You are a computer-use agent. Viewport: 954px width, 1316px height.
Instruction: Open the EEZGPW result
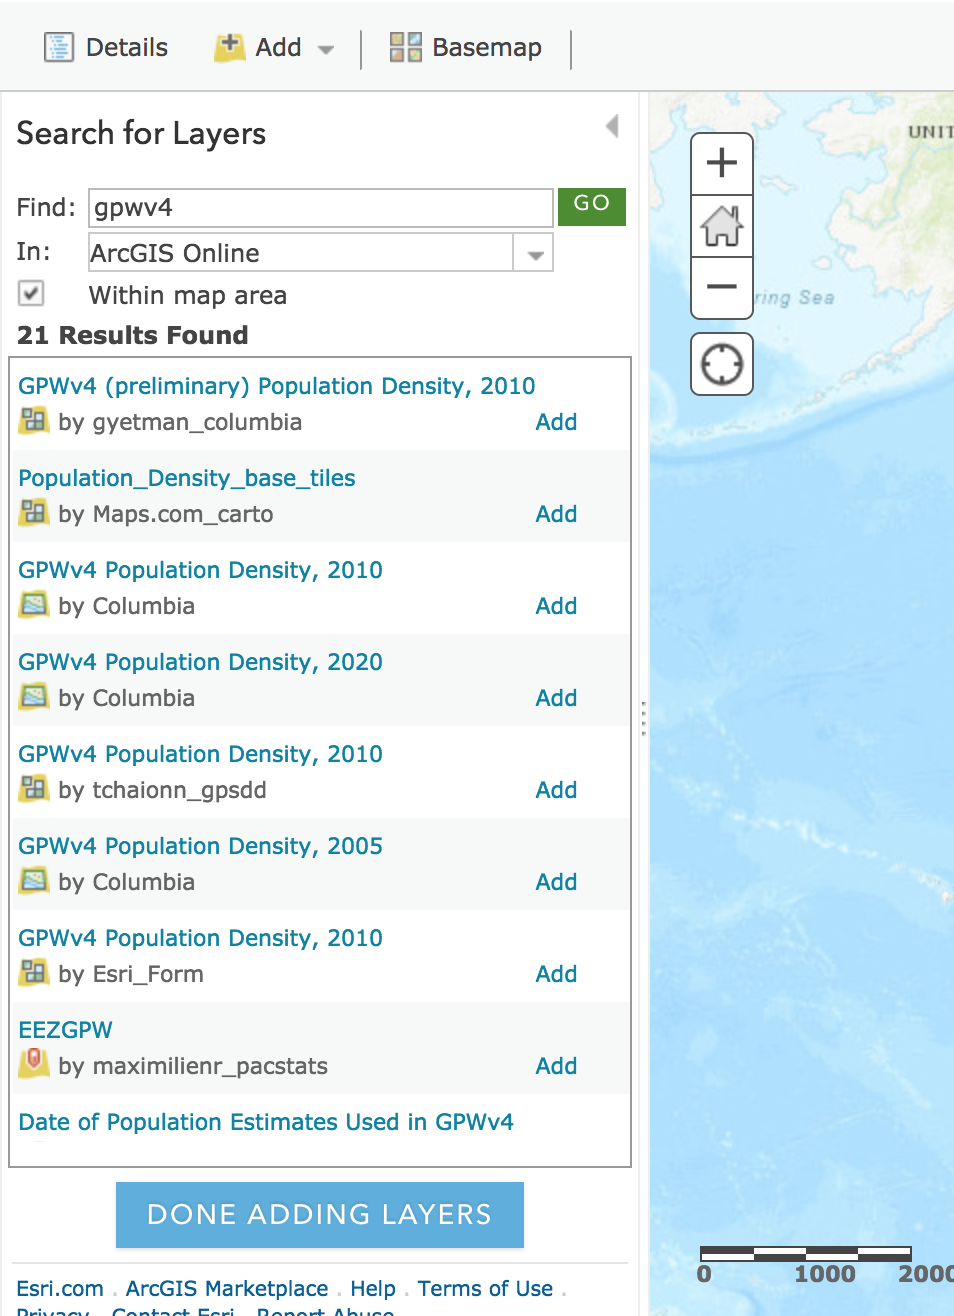click(x=65, y=1030)
